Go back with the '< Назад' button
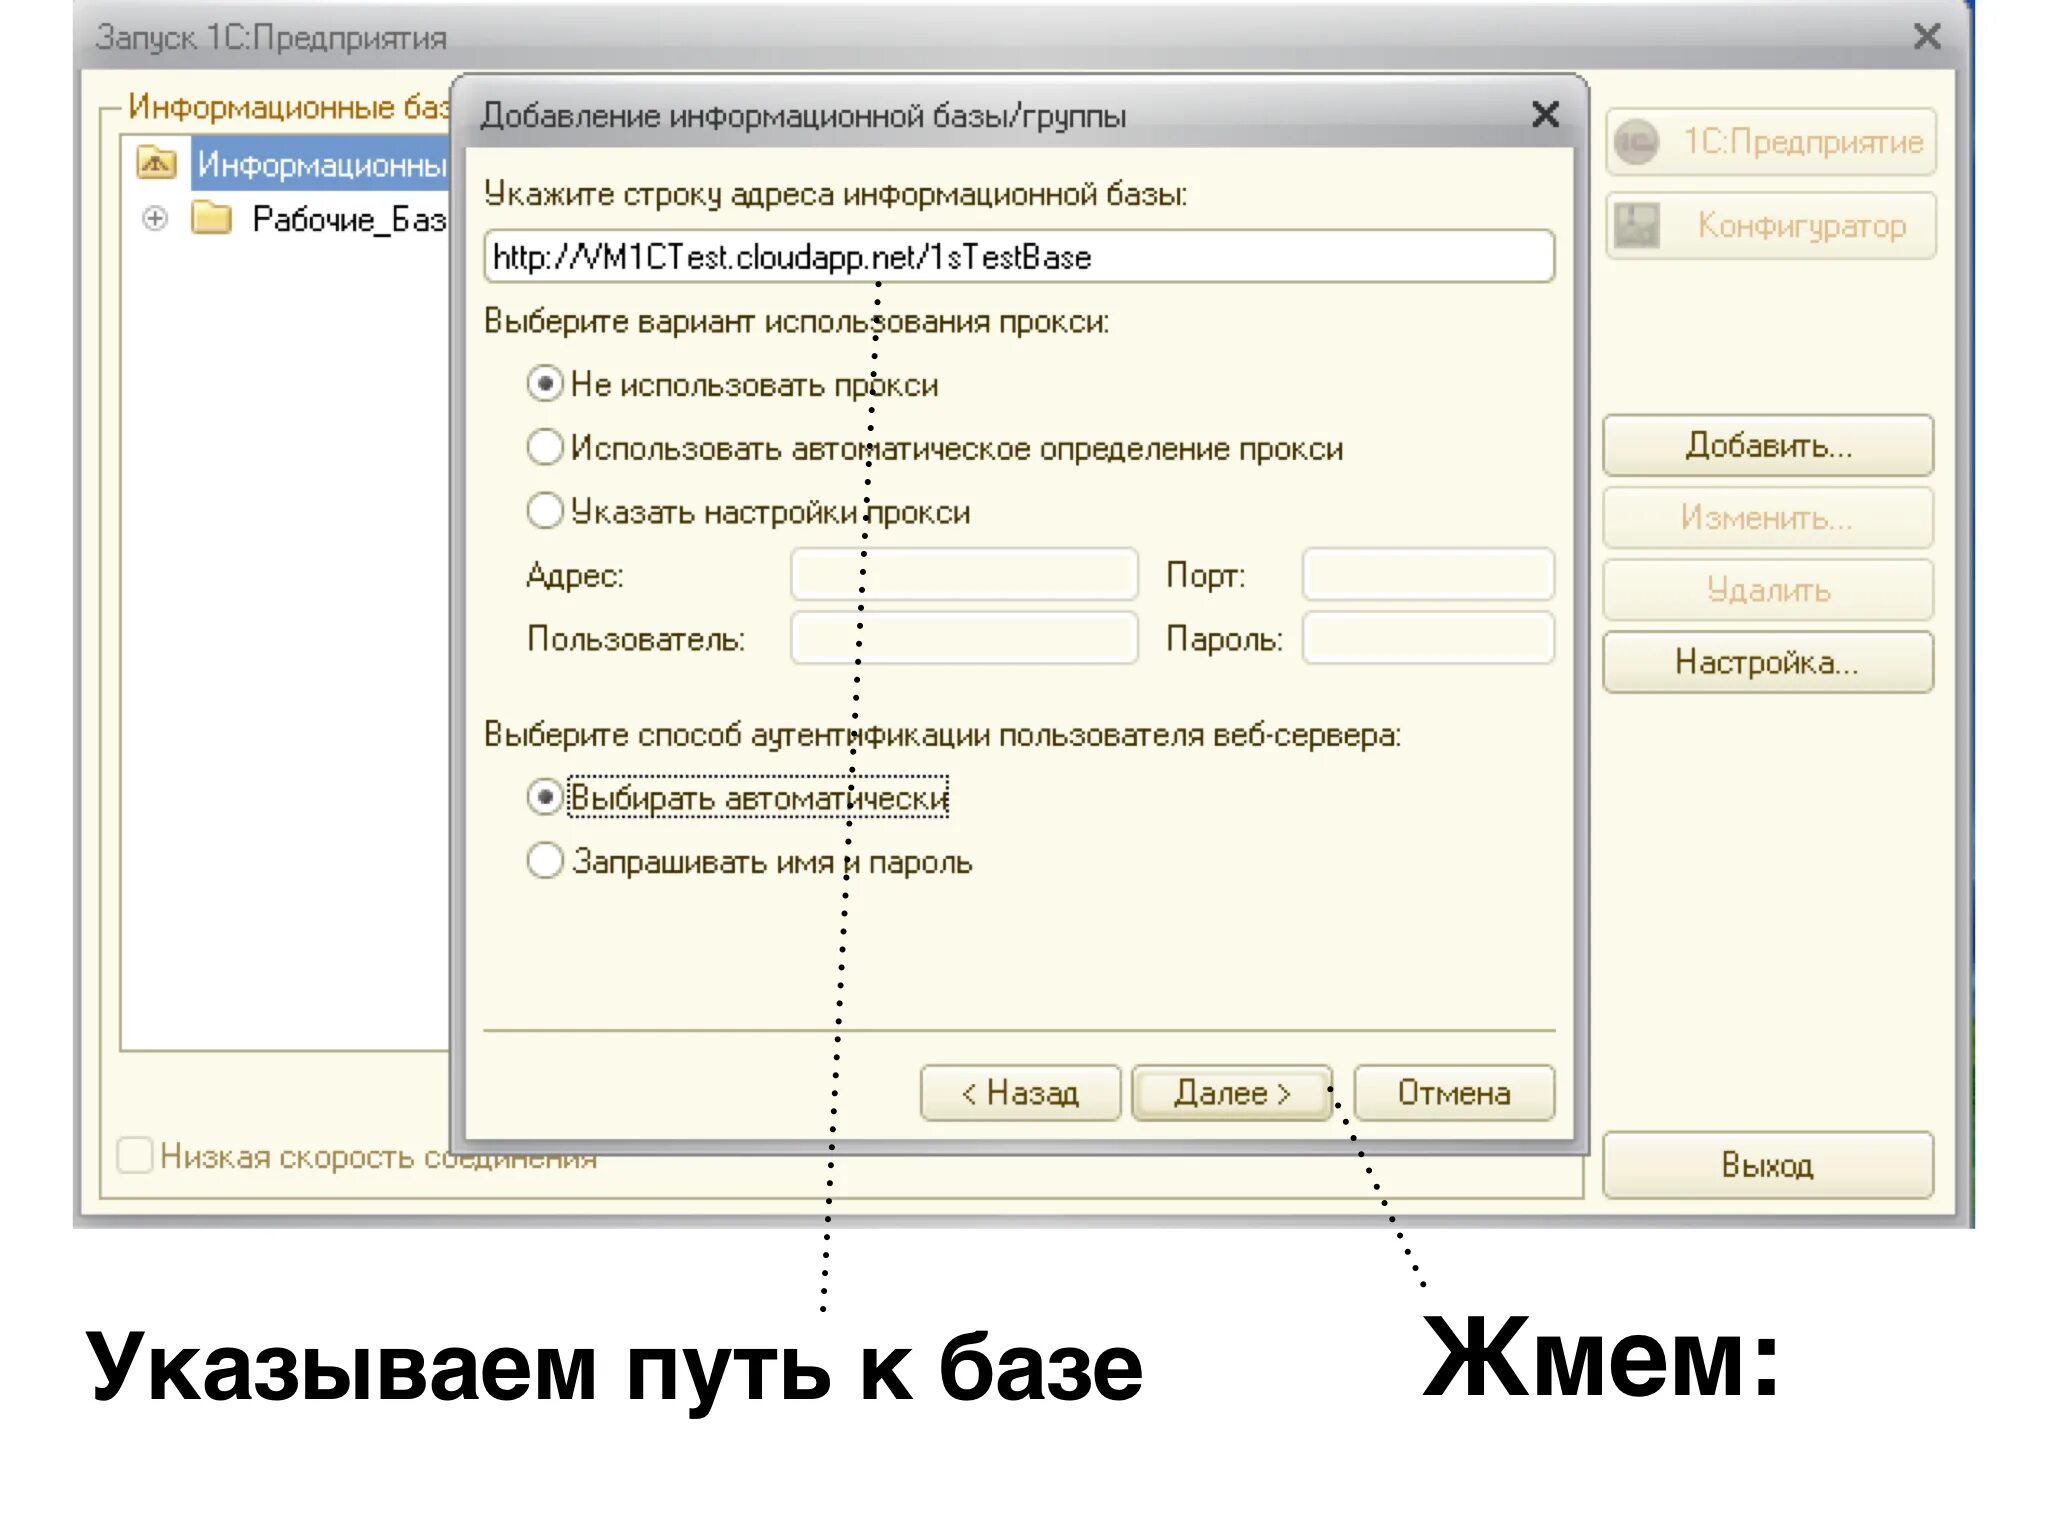 (1020, 1093)
